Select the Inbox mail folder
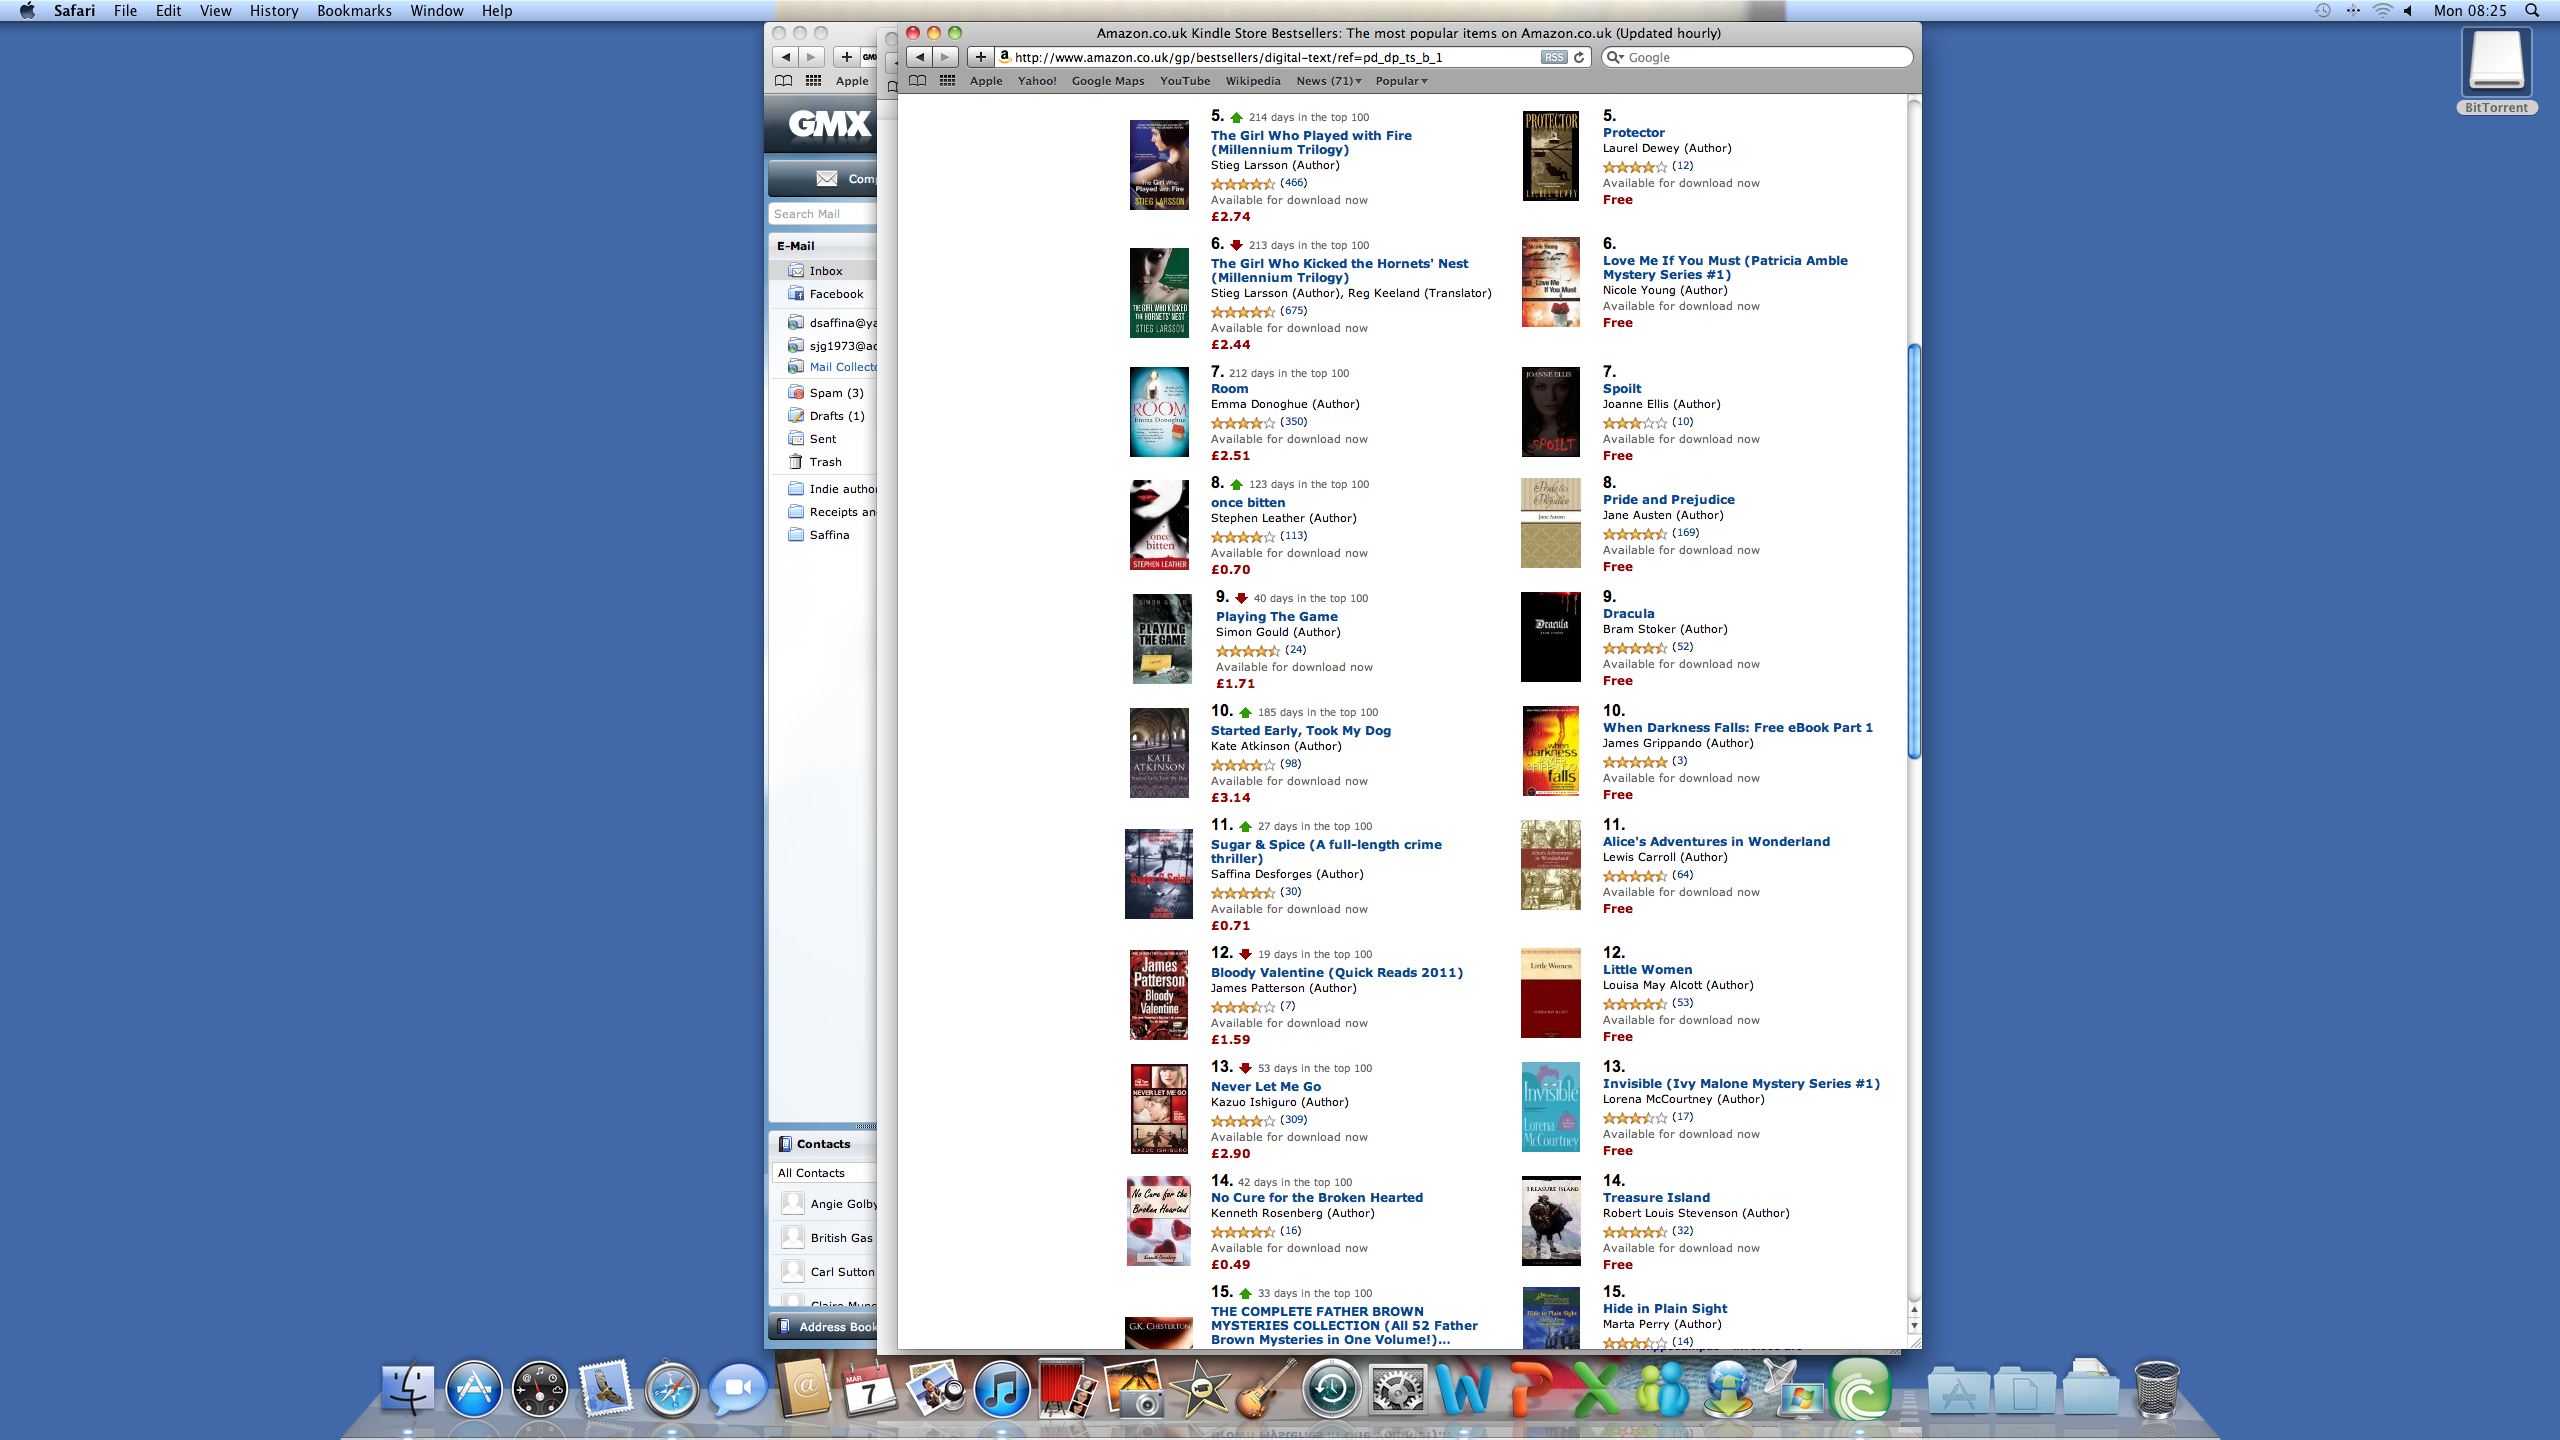Image resolution: width=2560 pixels, height=1440 pixels. pos(826,271)
